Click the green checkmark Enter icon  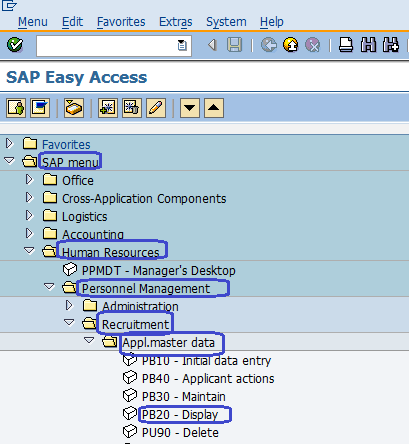[x=15, y=45]
